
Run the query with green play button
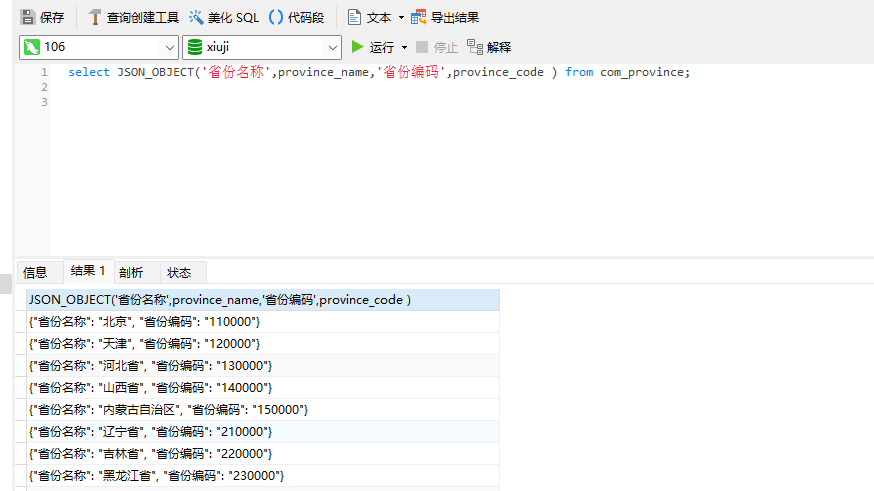[357, 47]
